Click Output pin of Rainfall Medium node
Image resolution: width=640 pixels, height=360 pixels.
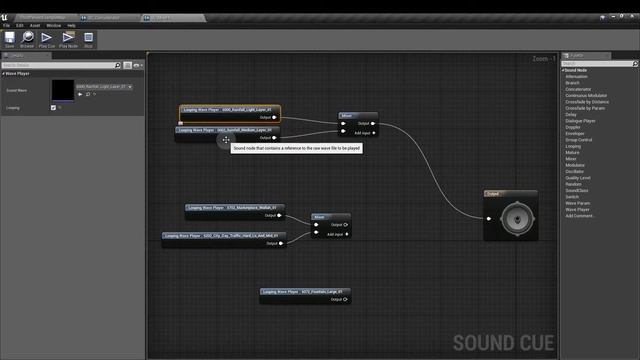(274, 138)
